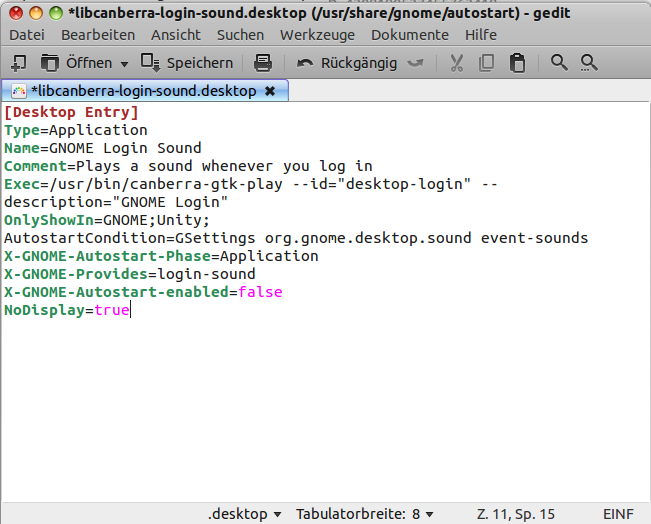
Task: Open a file using Öffnen button
Action: (77, 63)
